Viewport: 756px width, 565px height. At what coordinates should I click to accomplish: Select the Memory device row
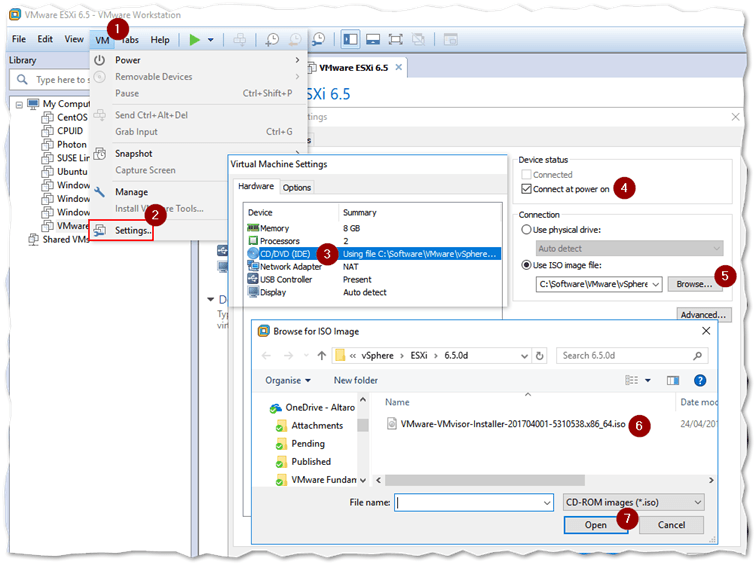click(x=374, y=228)
